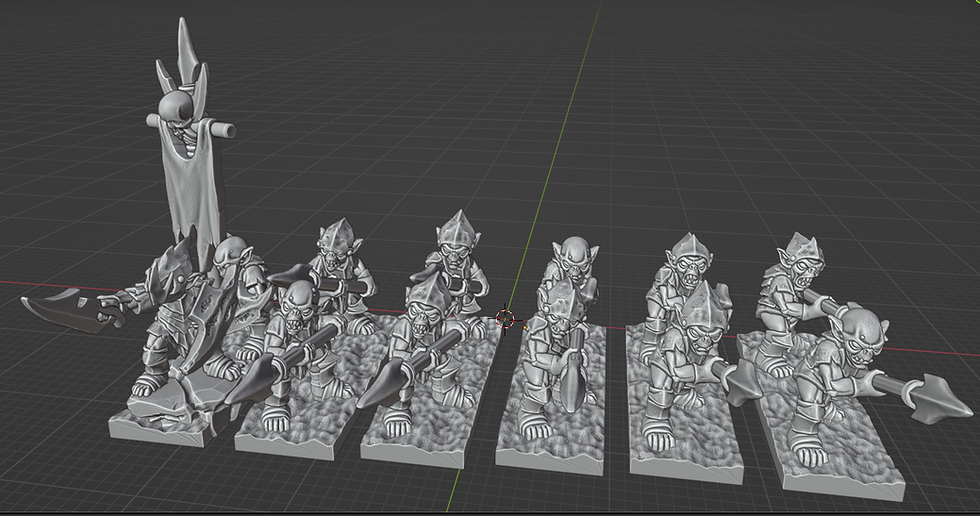
Task: Select the three-pronged spike atop the banner
Action: pos(182,66)
